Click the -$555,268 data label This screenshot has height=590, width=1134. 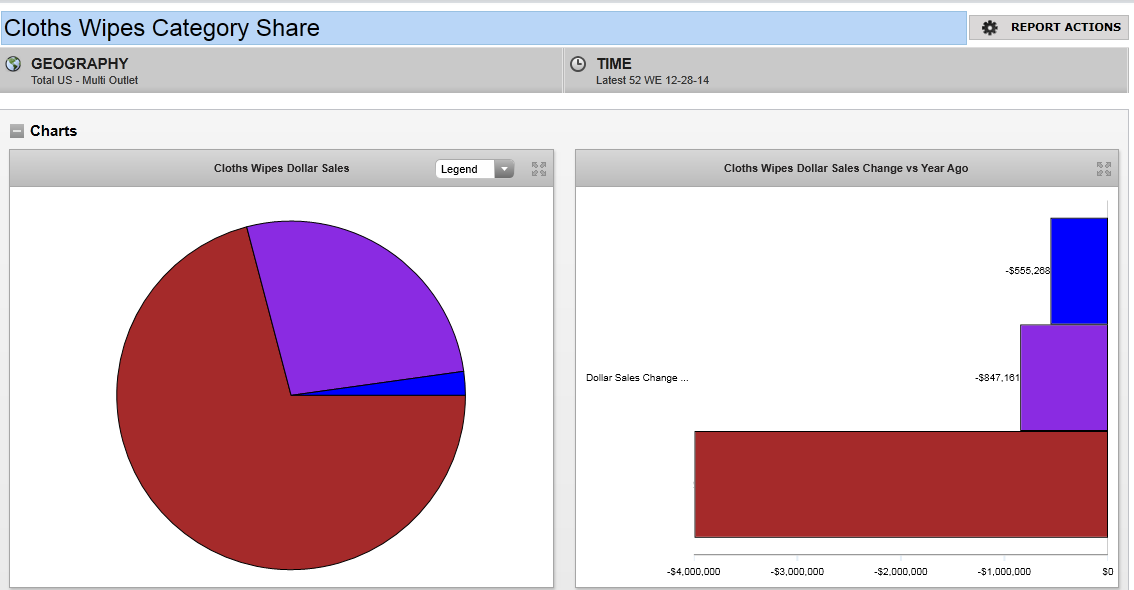pyautogui.click(x=1027, y=271)
